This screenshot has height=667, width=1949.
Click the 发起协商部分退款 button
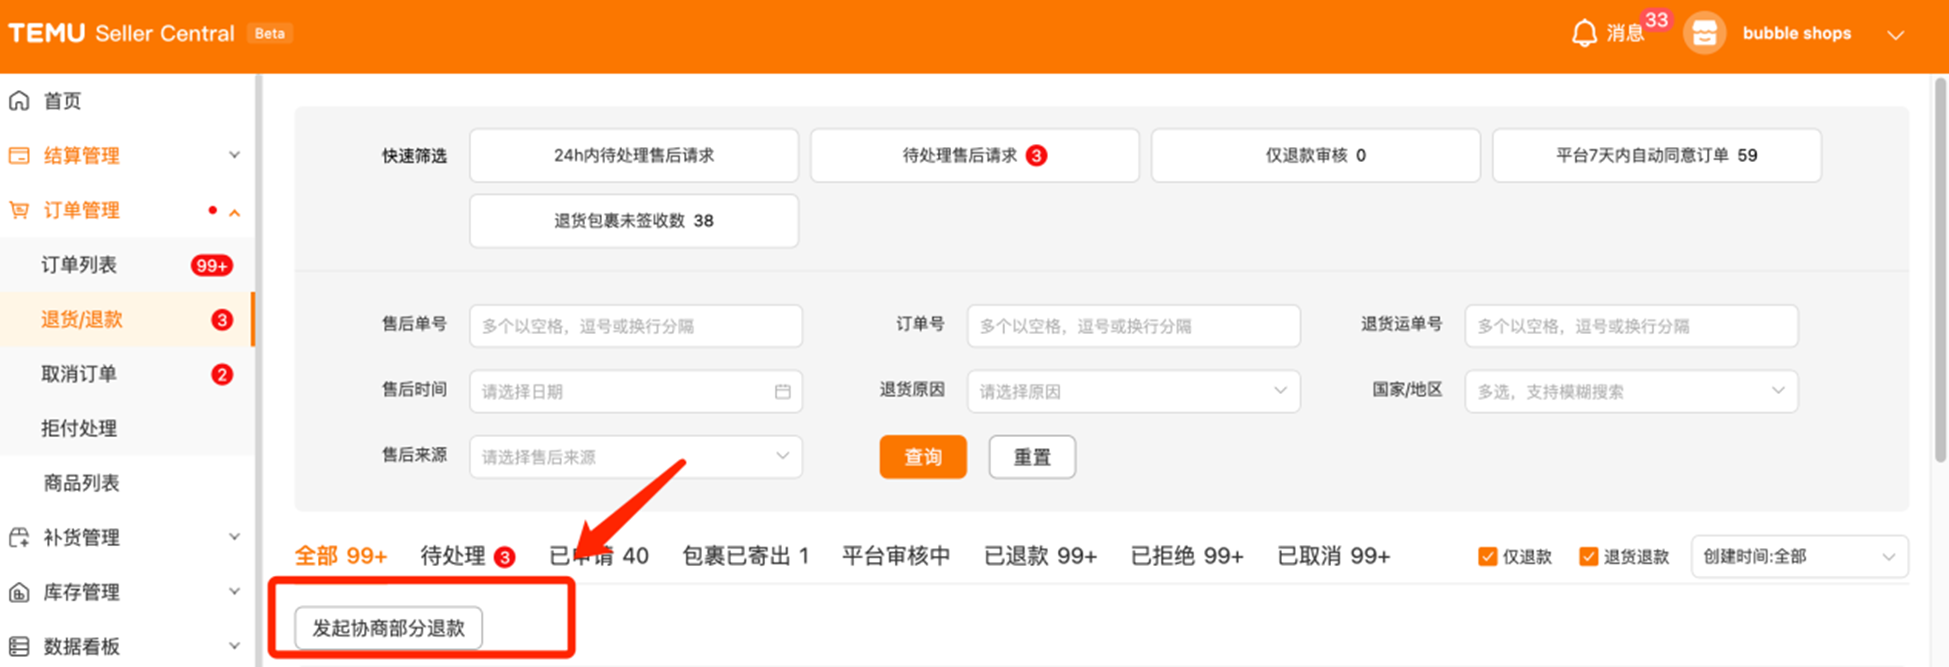(388, 628)
